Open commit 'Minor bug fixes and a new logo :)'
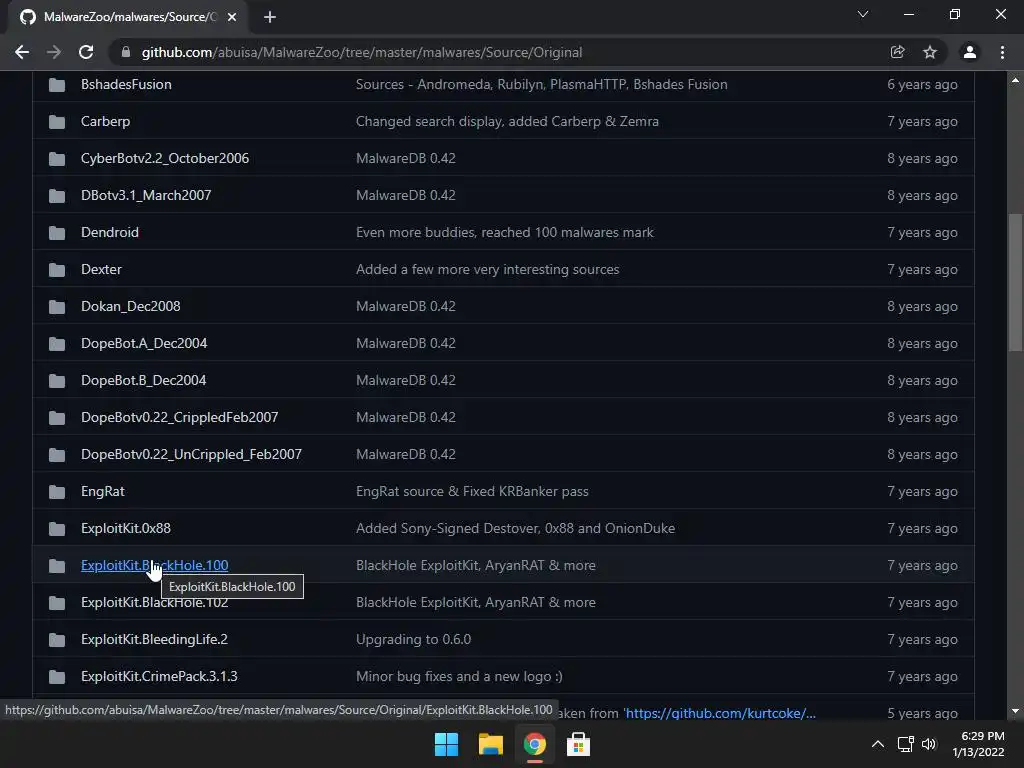Viewport: 1024px width, 768px height. [459, 677]
